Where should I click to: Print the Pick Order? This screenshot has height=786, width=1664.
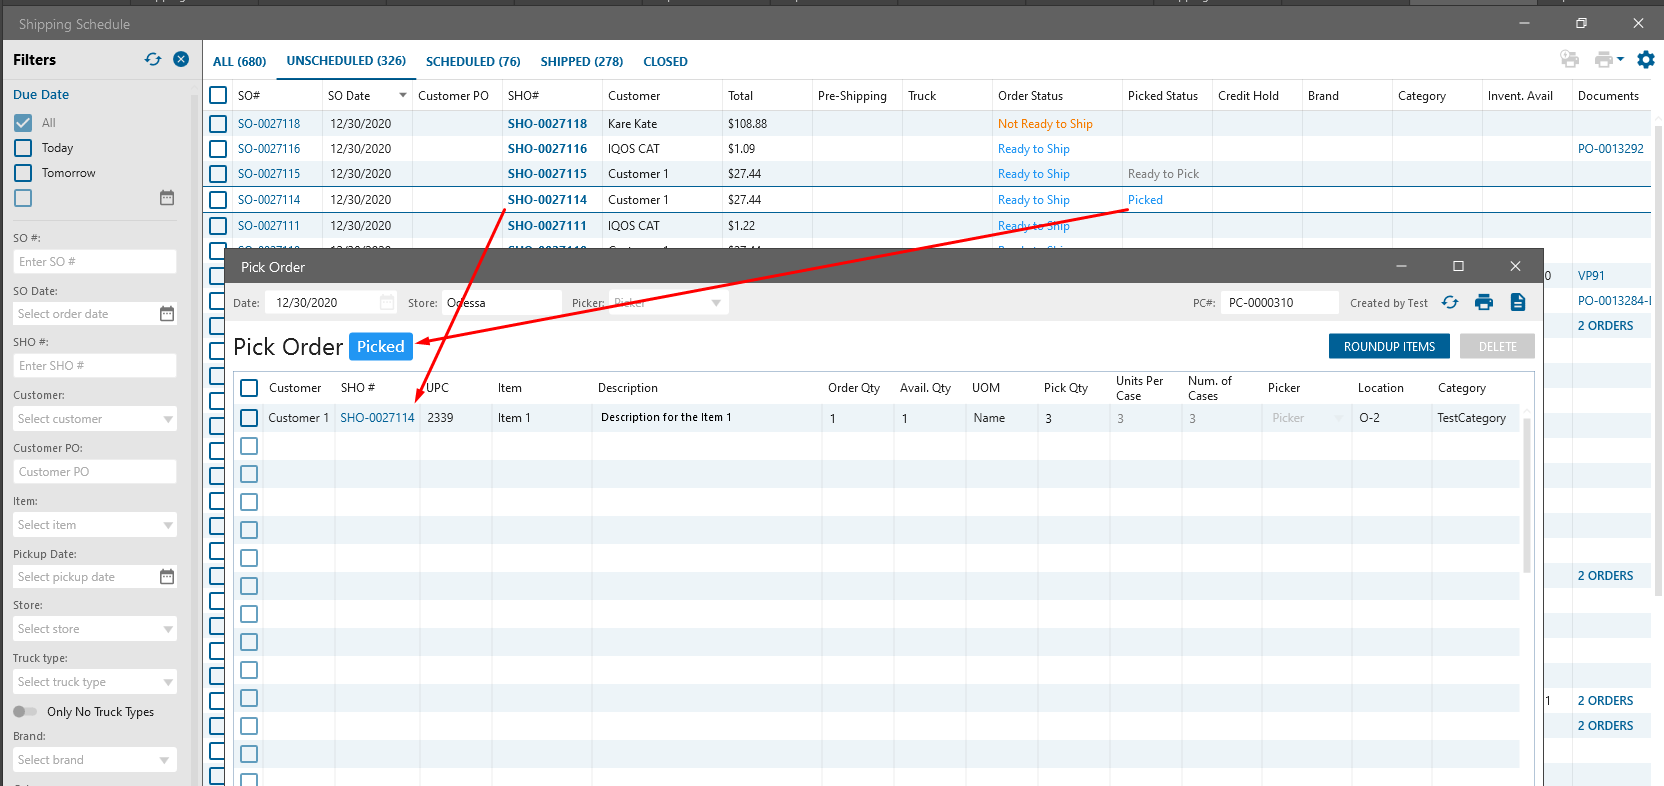click(1484, 303)
